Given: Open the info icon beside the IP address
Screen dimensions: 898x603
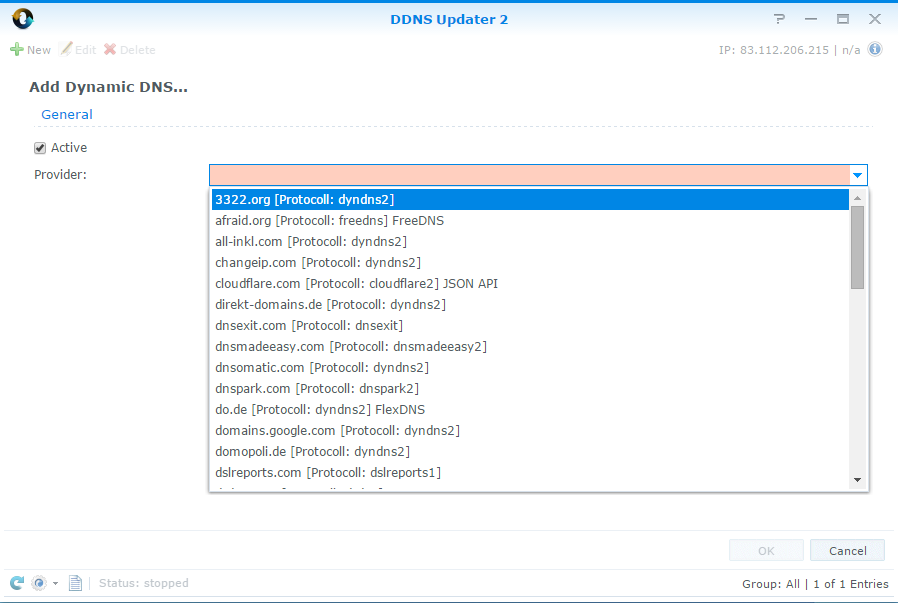Looking at the screenshot, I should click(875, 49).
